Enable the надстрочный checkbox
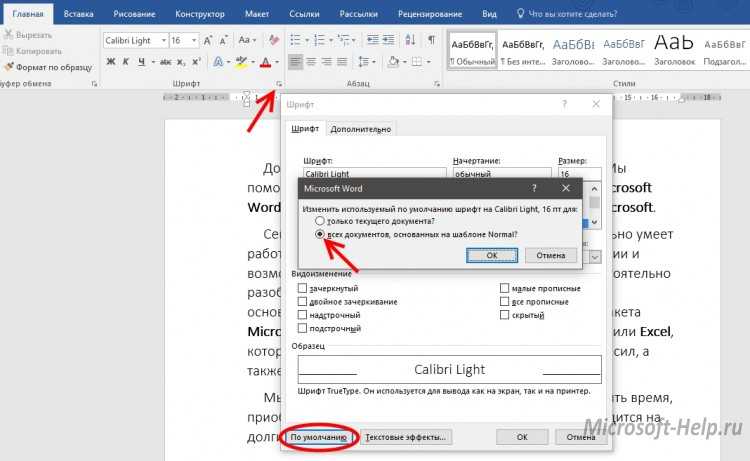 click(x=302, y=315)
